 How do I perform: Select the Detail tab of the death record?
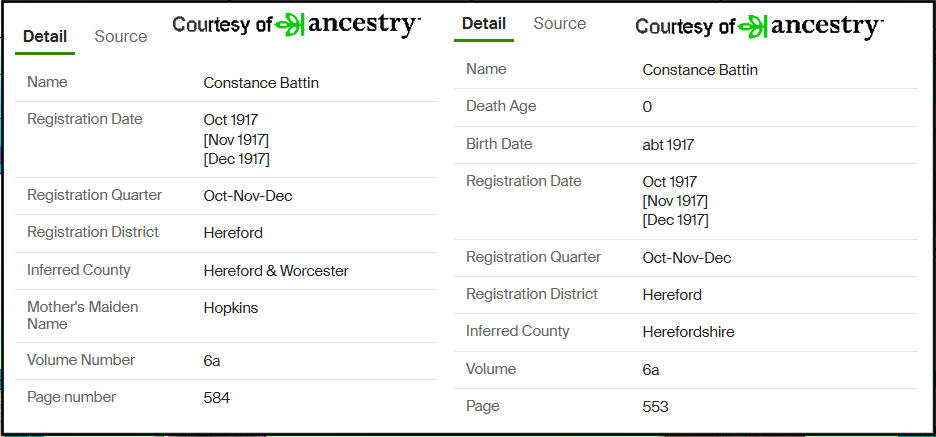(x=484, y=23)
